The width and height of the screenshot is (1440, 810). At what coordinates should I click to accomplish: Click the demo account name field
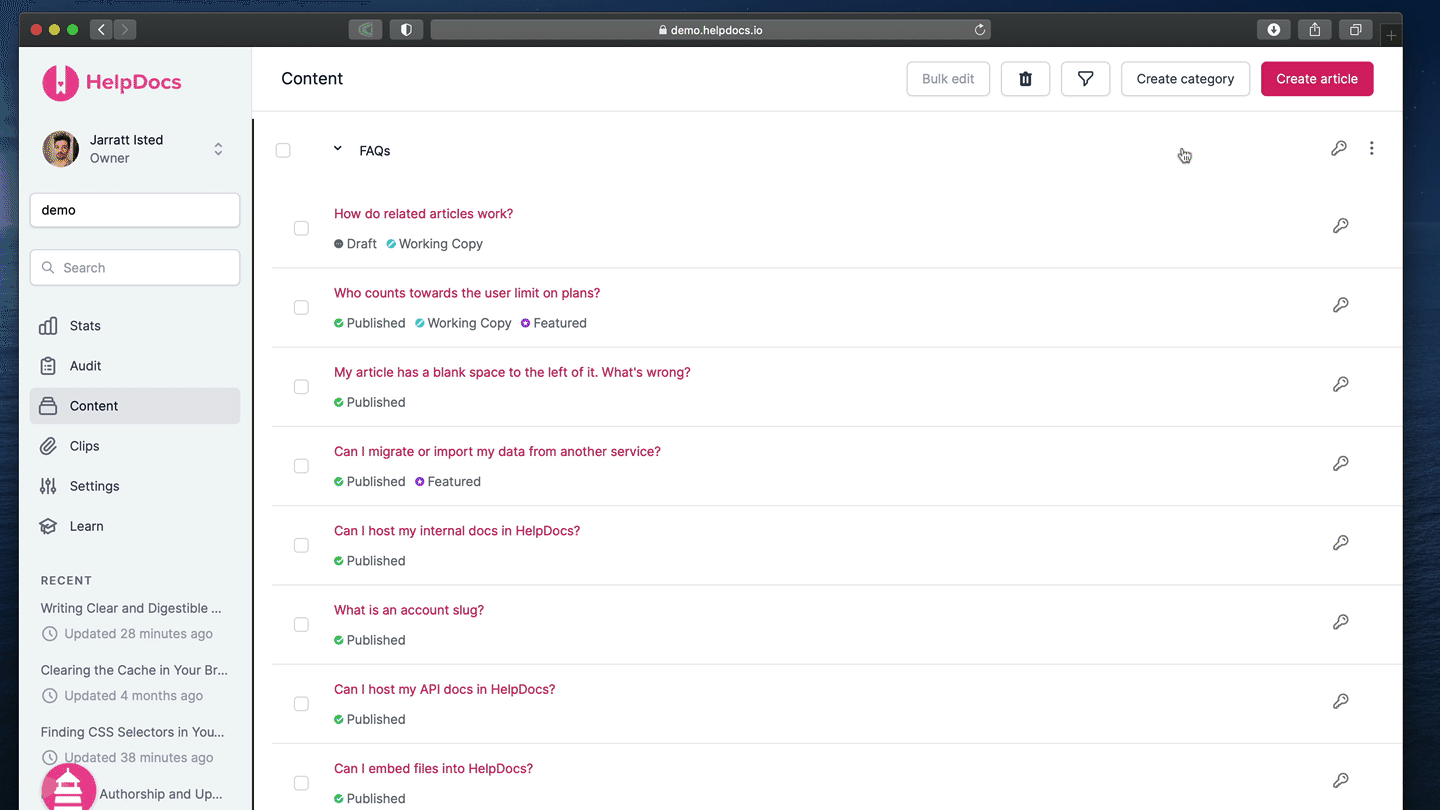pos(135,210)
